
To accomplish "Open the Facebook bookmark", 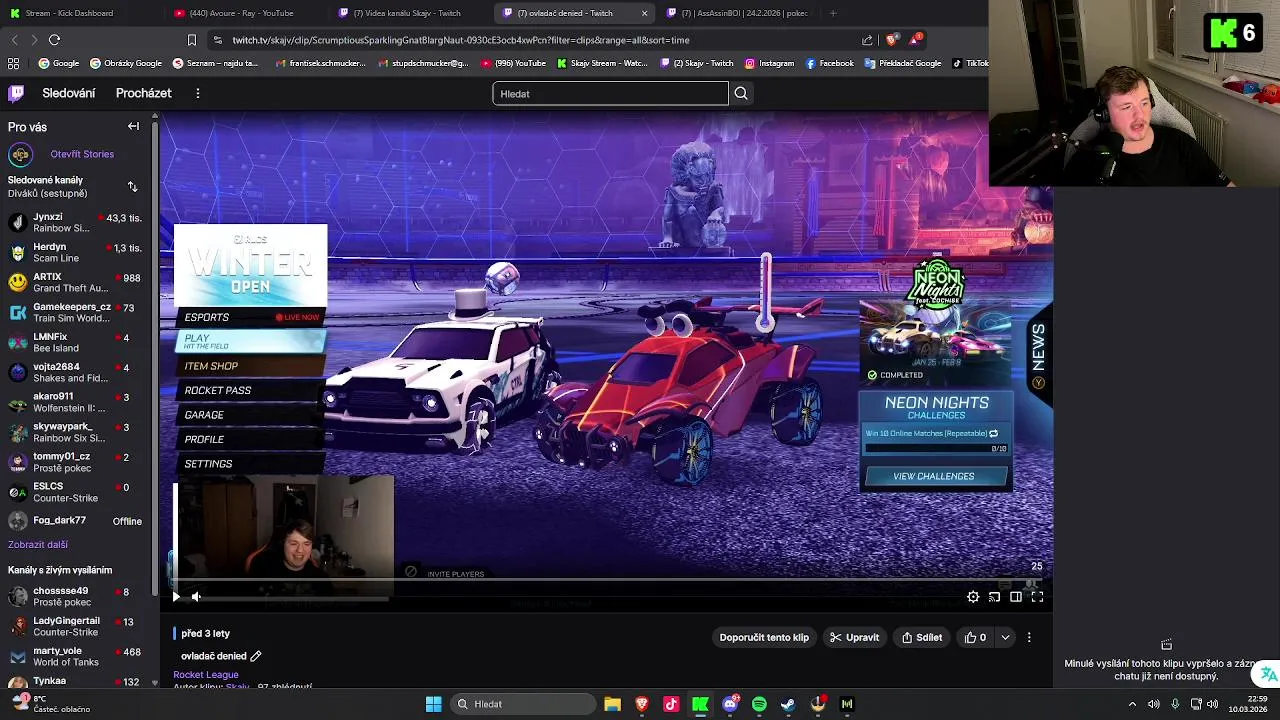I will click(x=829, y=63).
